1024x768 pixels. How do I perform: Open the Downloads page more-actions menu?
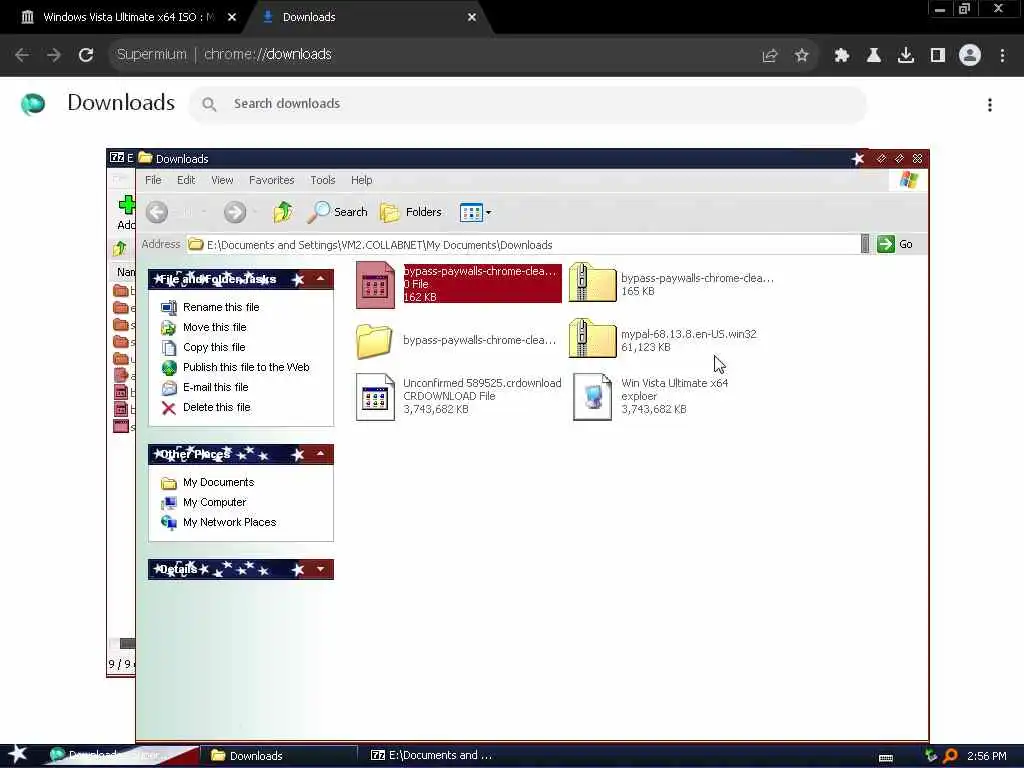click(990, 104)
